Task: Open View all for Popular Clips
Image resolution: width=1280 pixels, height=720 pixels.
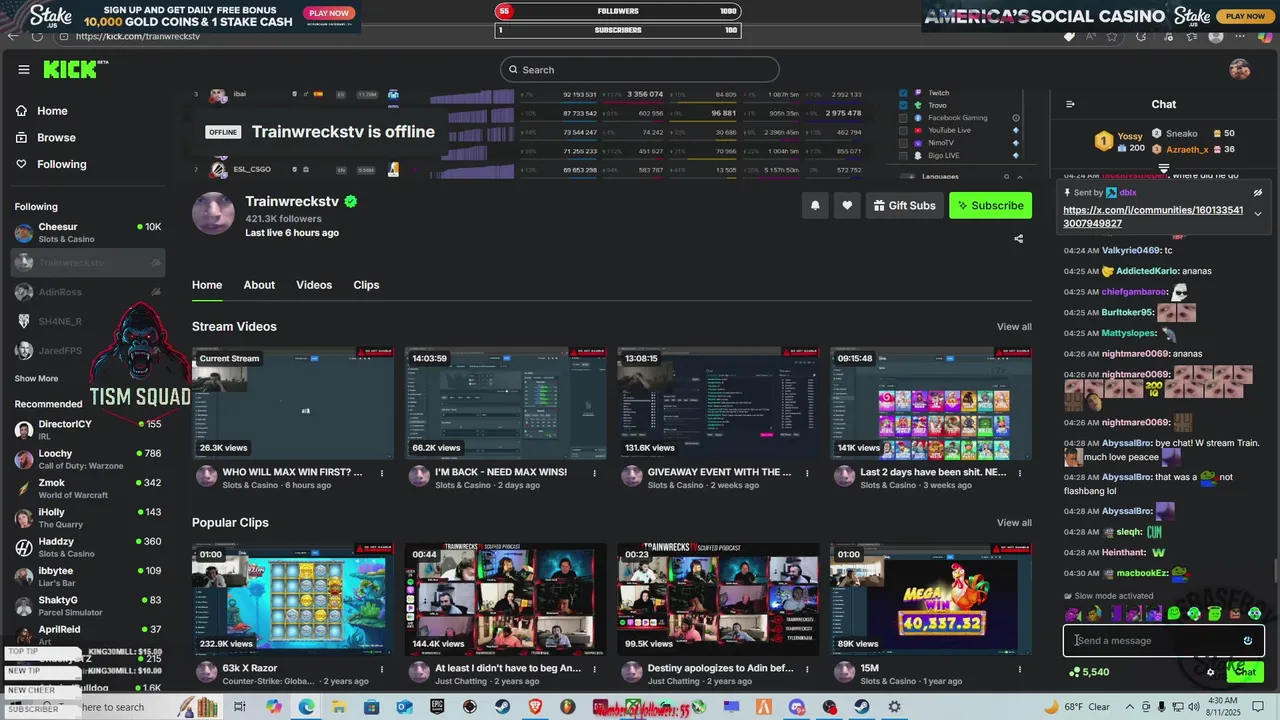Action: 1014,523
